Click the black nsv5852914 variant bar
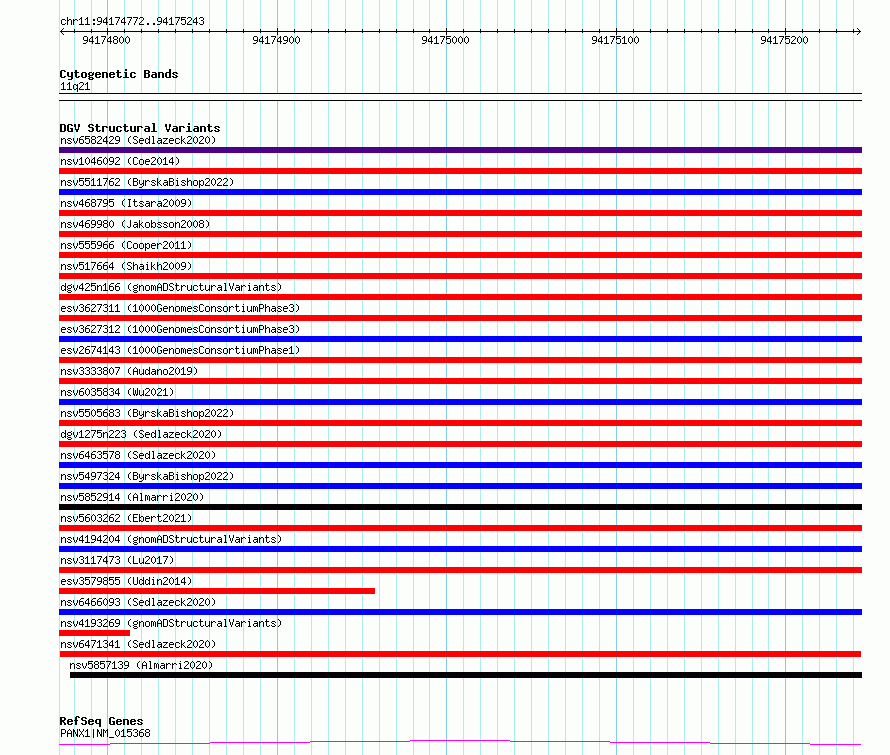Viewport: 890px width, 755px height. coord(460,507)
